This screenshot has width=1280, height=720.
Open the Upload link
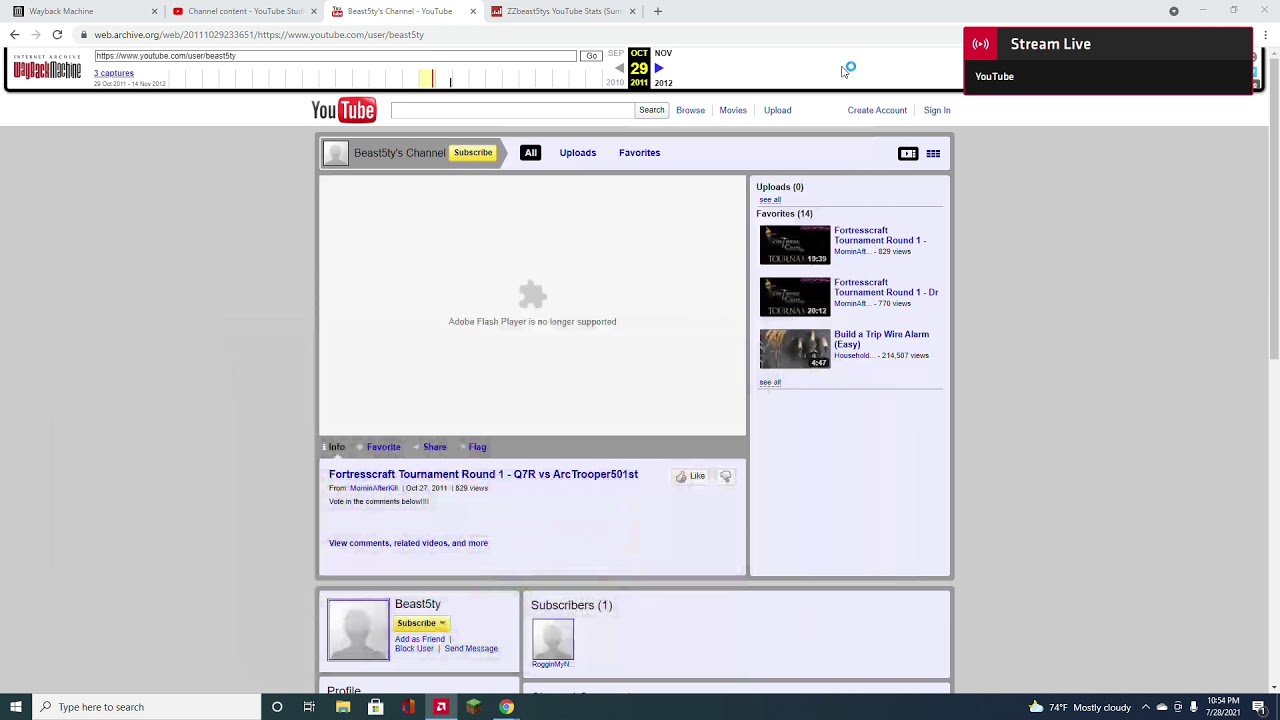[777, 110]
